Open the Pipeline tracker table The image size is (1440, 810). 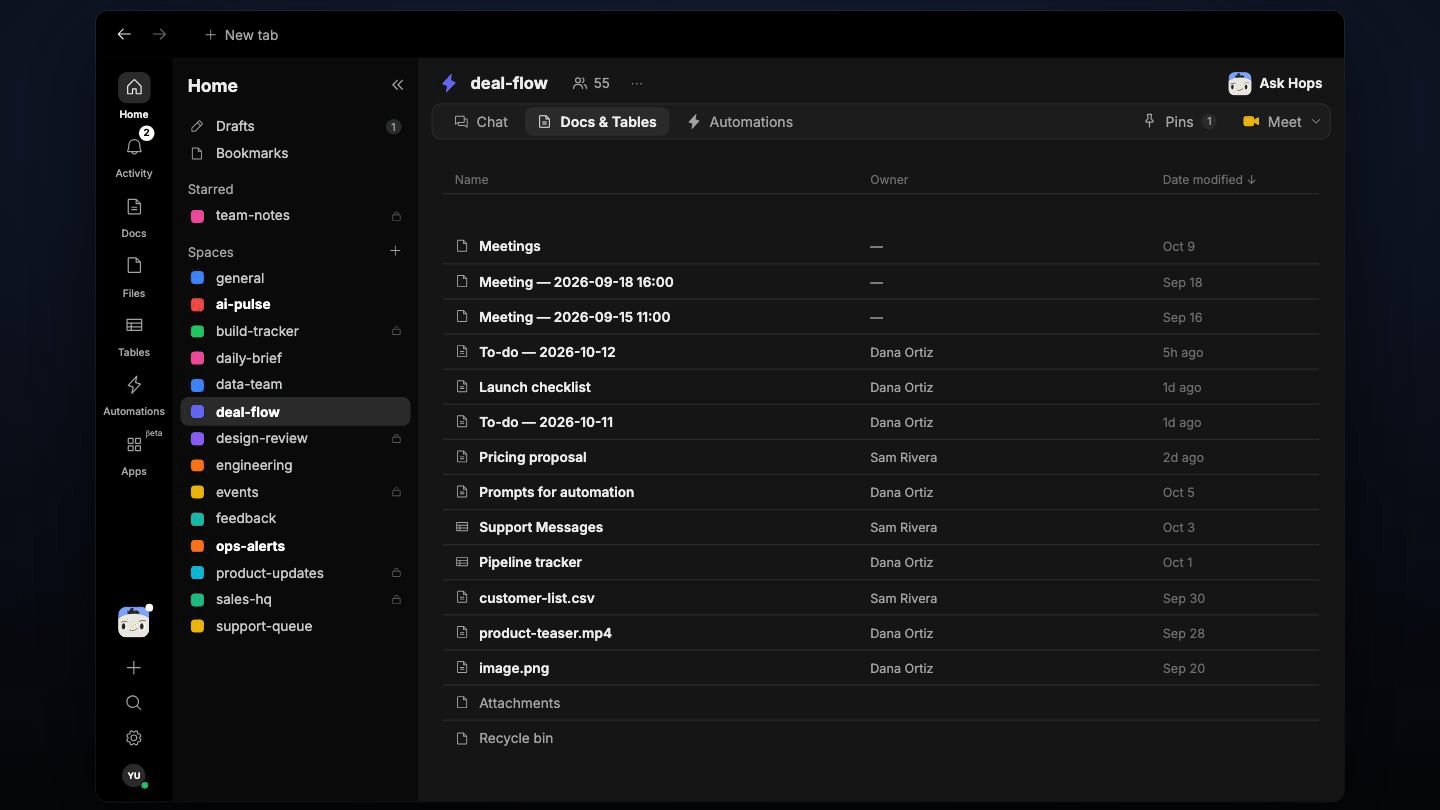(x=881, y=562)
